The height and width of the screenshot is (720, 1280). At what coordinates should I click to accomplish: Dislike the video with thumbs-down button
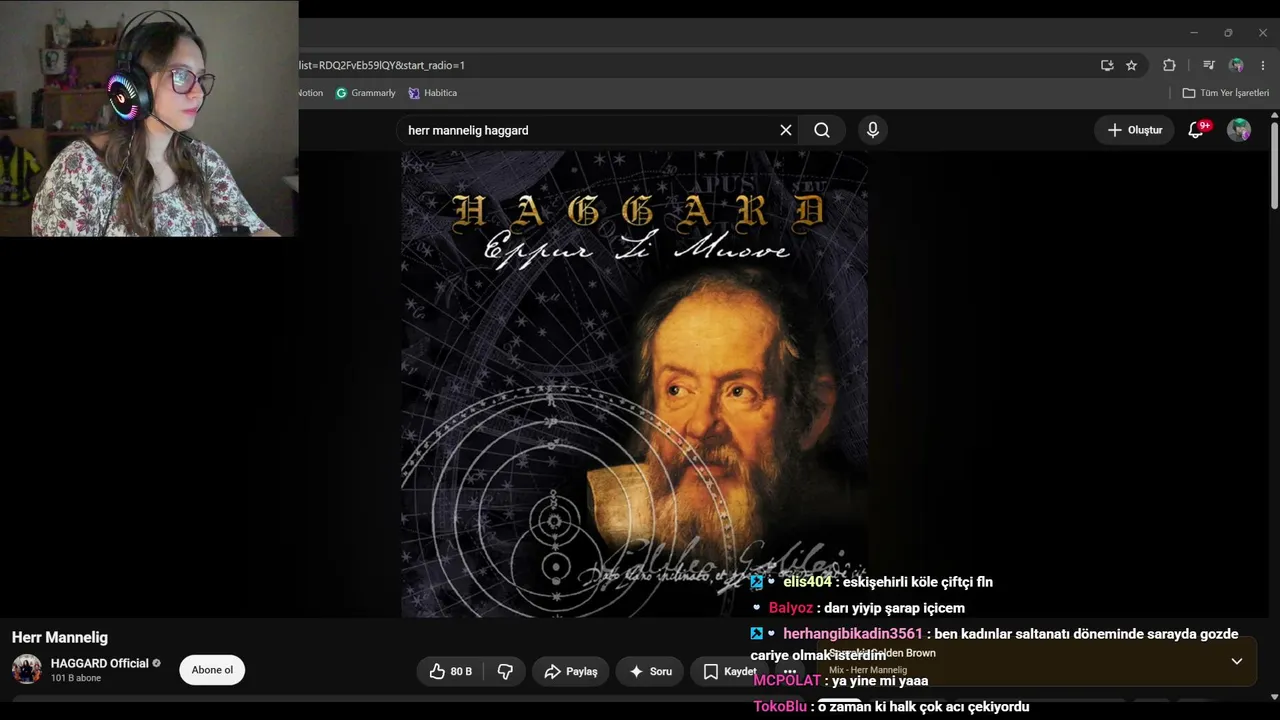tap(505, 672)
